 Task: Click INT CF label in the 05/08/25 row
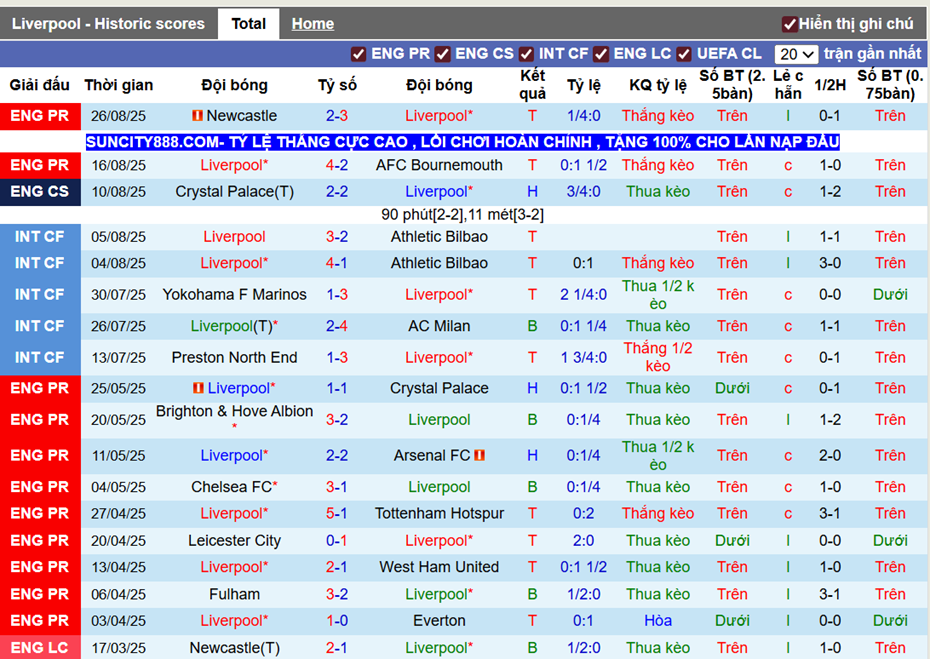(x=40, y=237)
